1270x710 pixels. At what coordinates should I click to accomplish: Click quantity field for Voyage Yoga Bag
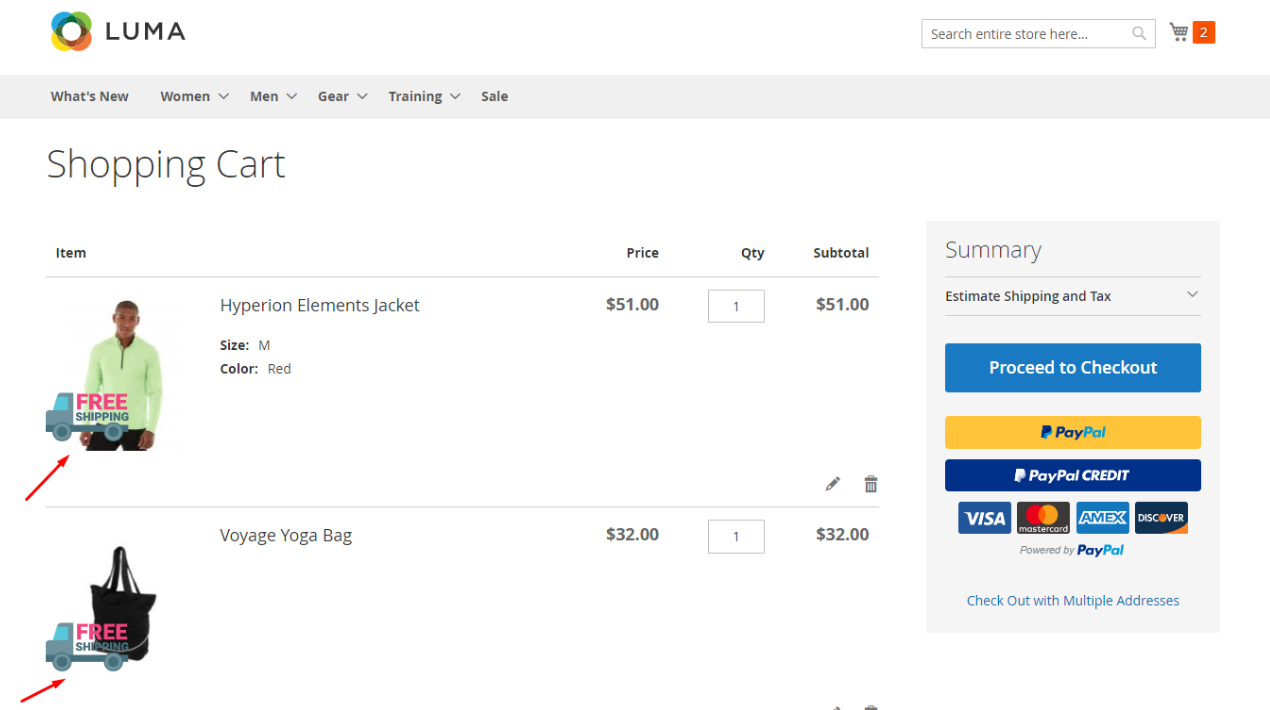click(736, 537)
